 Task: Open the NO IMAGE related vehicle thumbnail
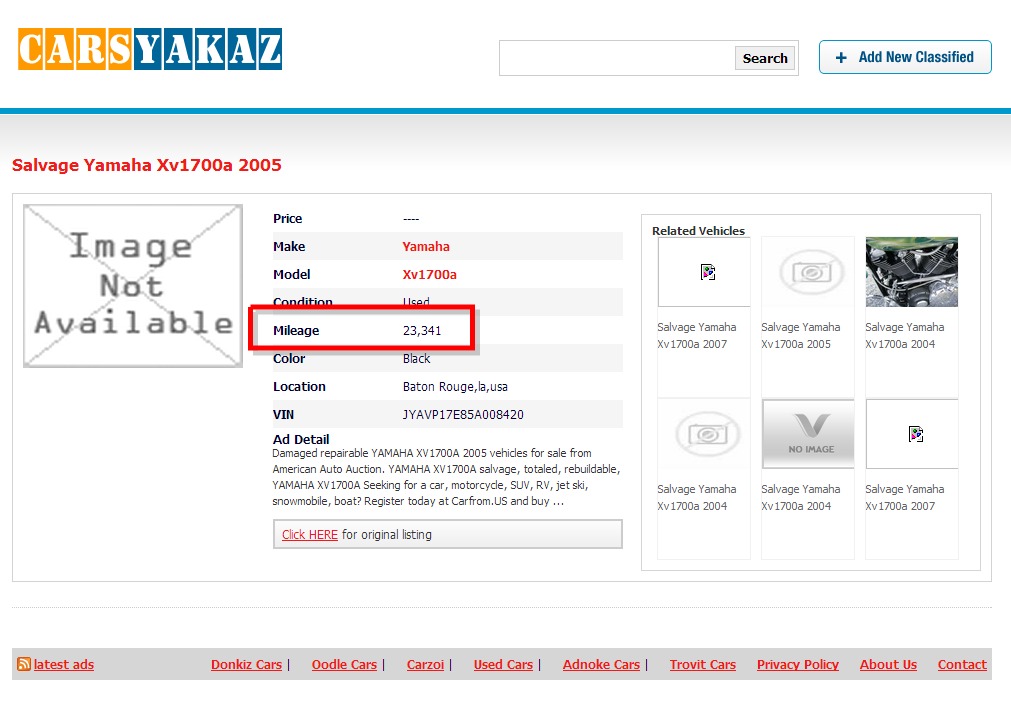pyautogui.click(x=808, y=433)
